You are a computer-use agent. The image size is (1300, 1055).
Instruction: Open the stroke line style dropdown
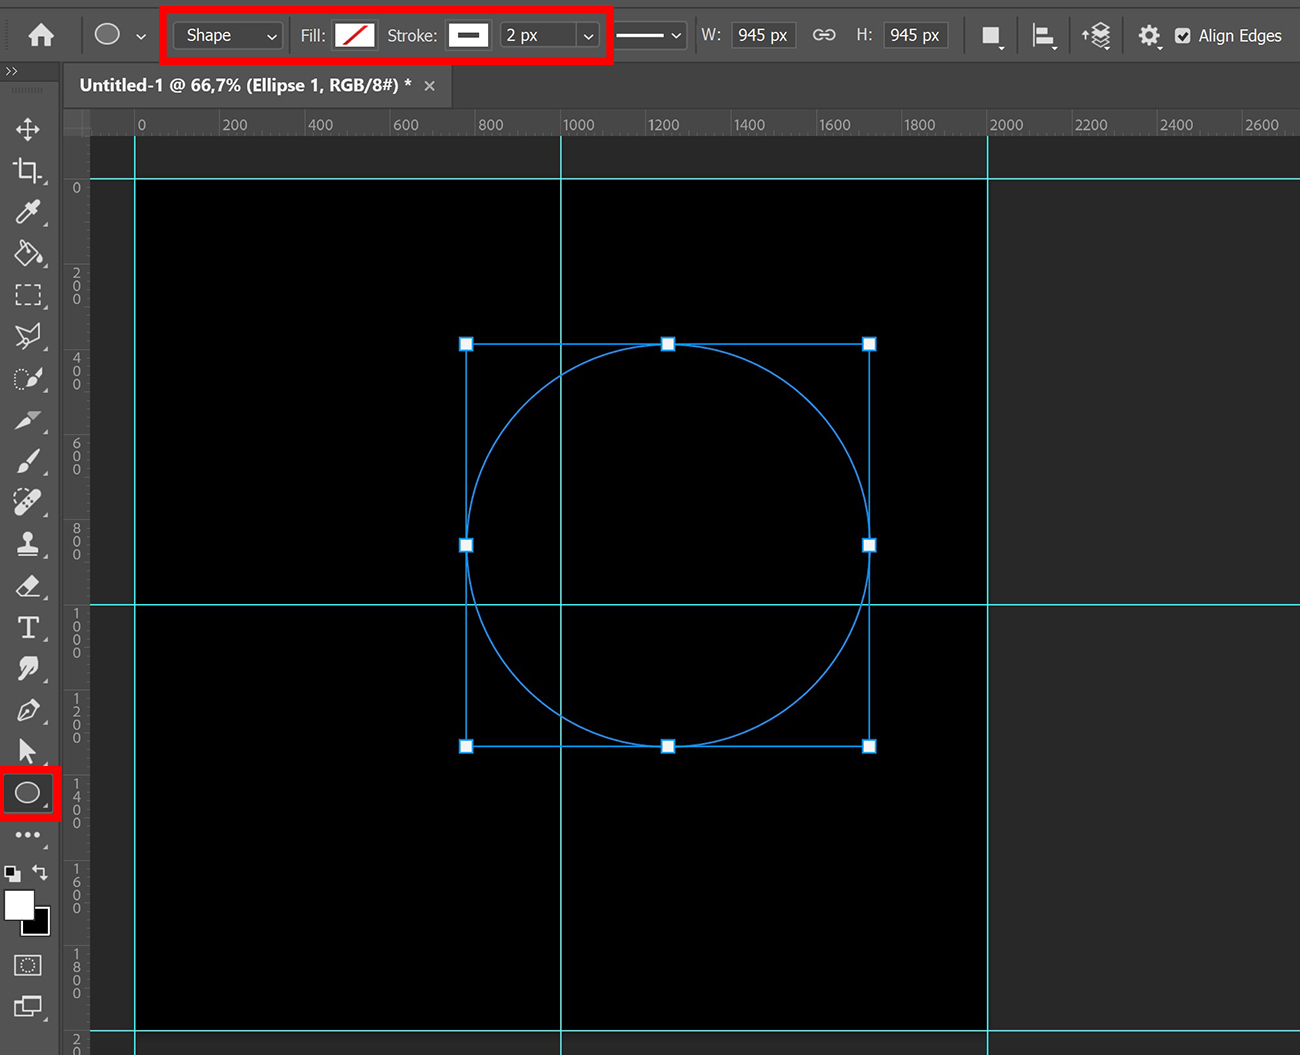click(x=648, y=35)
